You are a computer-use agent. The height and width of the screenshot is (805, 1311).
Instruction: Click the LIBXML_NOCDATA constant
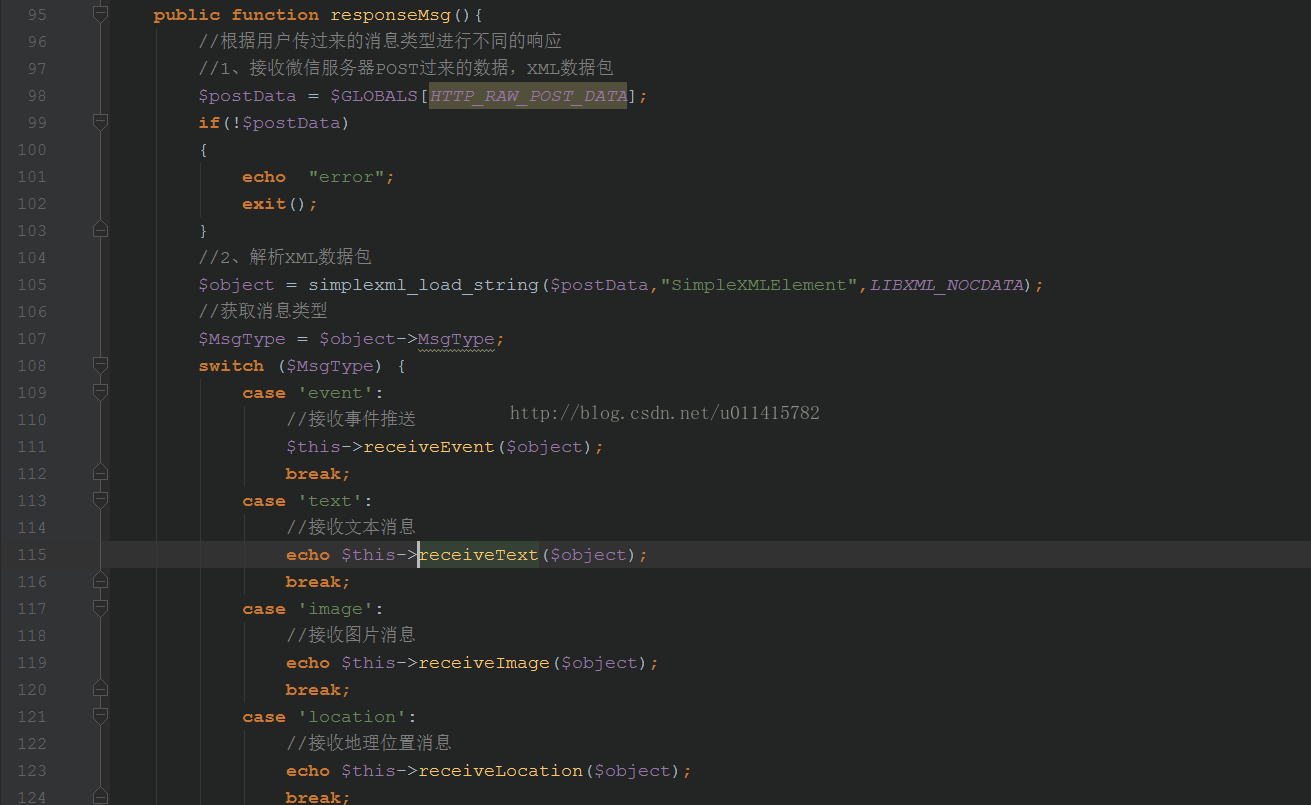946,285
